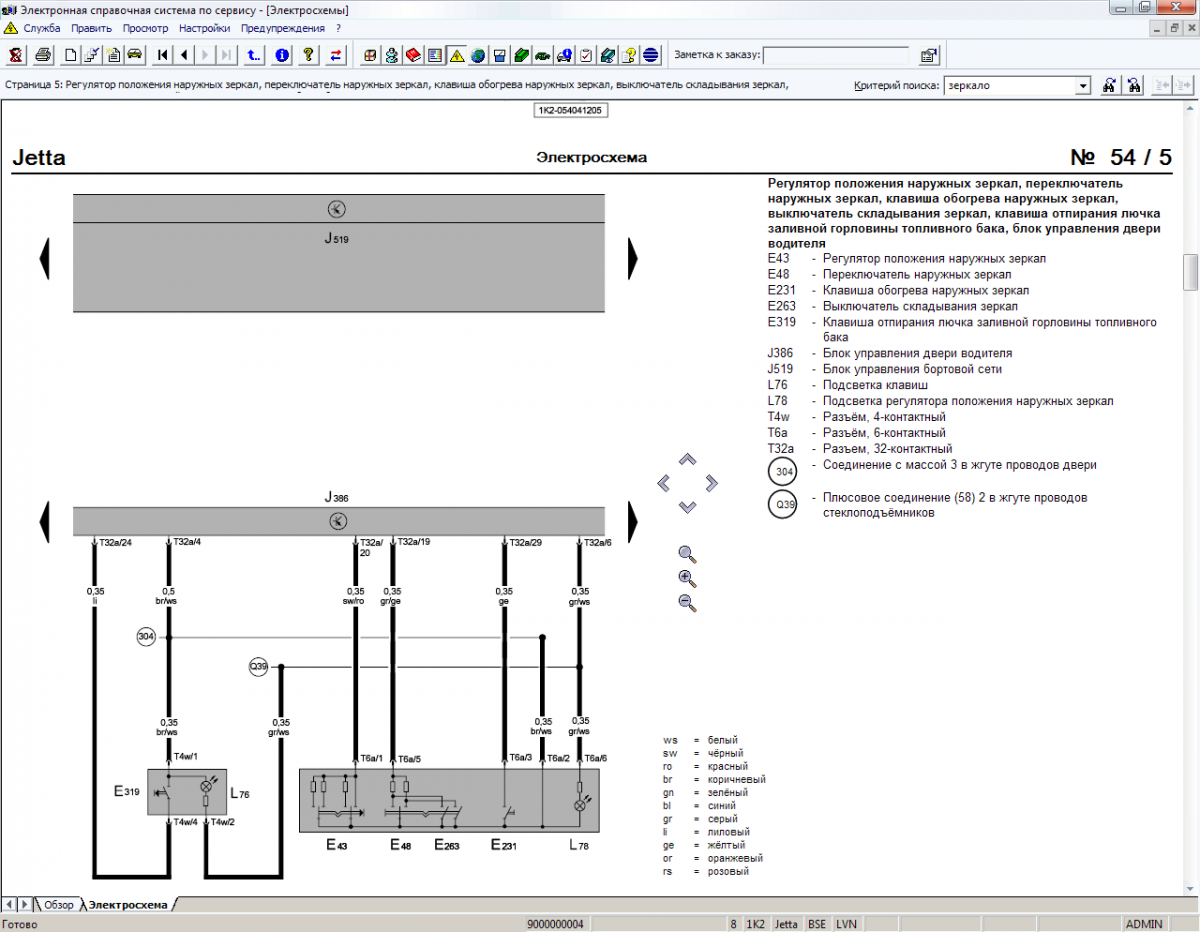The height and width of the screenshot is (932, 1200).
Task: Print the current wiring diagram
Action: click(43, 55)
